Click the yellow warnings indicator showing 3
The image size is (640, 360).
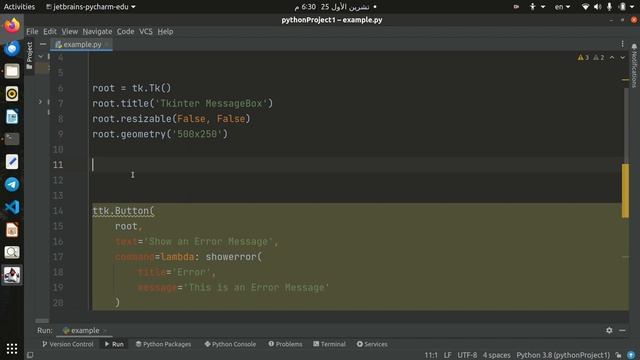pyautogui.click(x=583, y=58)
